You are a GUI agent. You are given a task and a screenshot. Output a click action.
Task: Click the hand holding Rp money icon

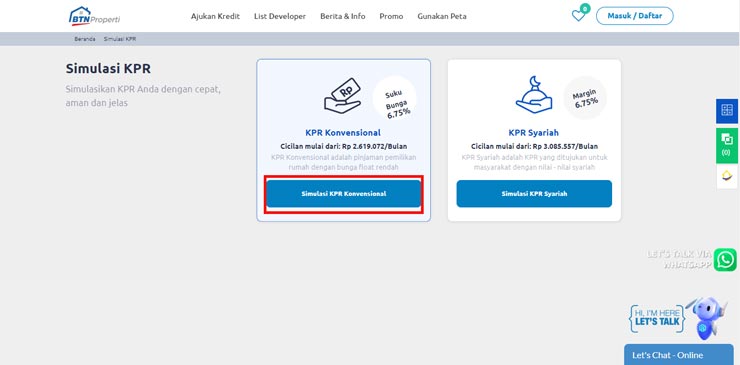click(x=342, y=96)
